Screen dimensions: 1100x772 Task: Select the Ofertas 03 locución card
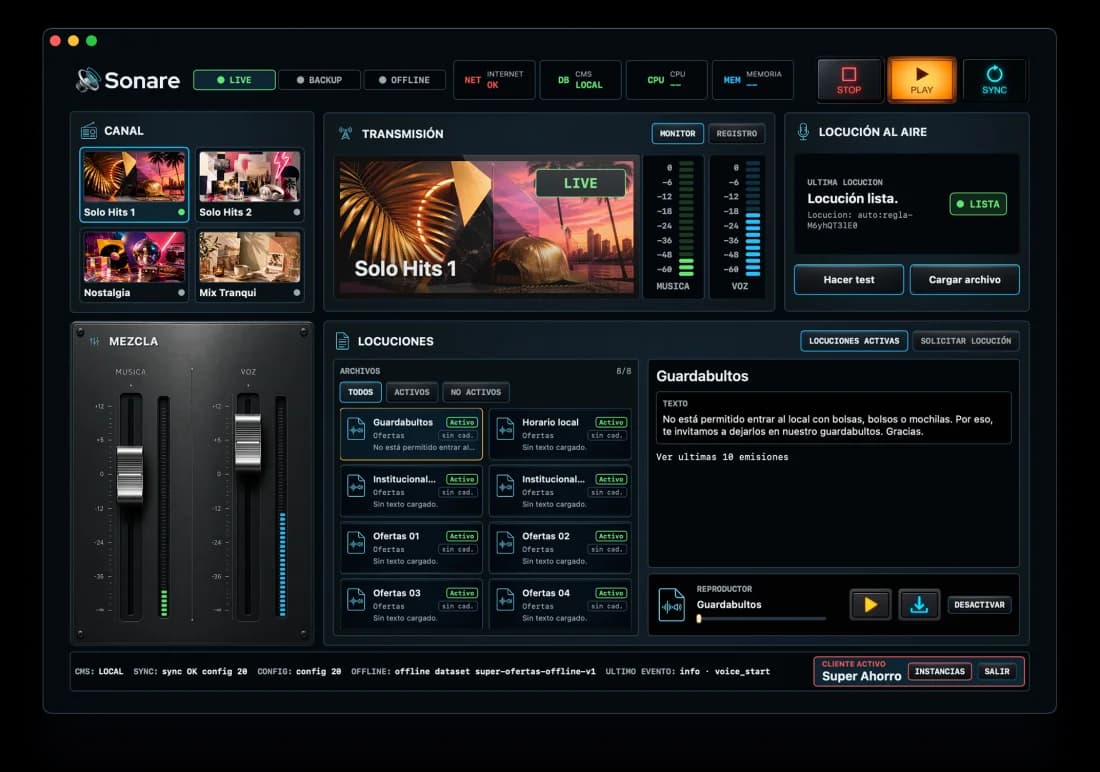coord(412,604)
